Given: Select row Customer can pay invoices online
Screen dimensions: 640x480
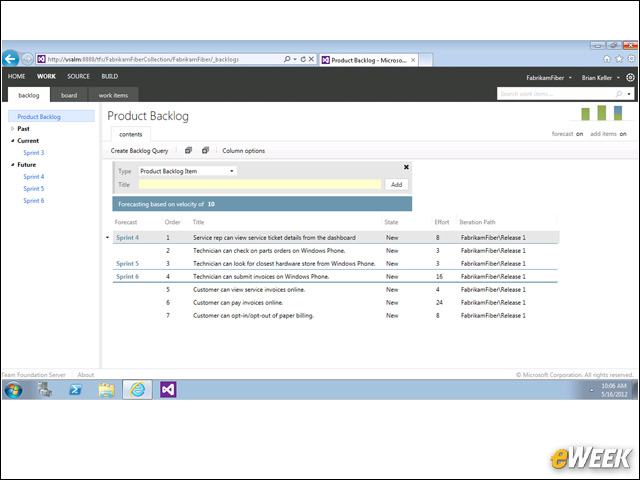Looking at the screenshot, I should [x=335, y=303].
